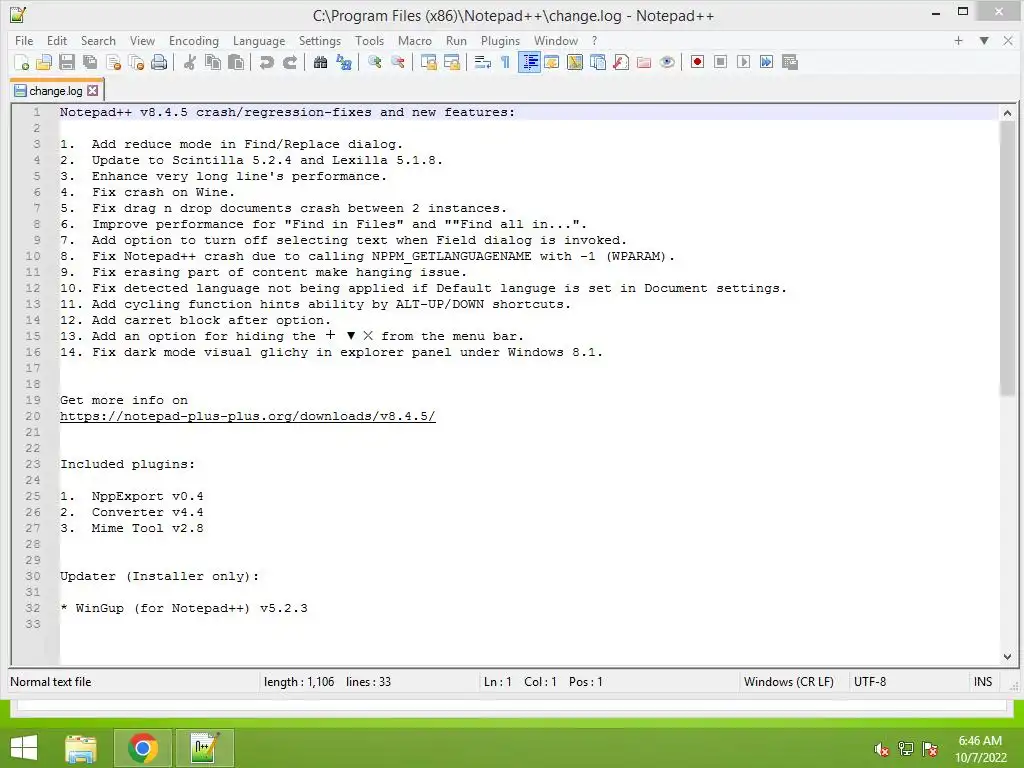Open the Function List panel icon
The width and height of the screenshot is (1024, 768).
[621, 62]
